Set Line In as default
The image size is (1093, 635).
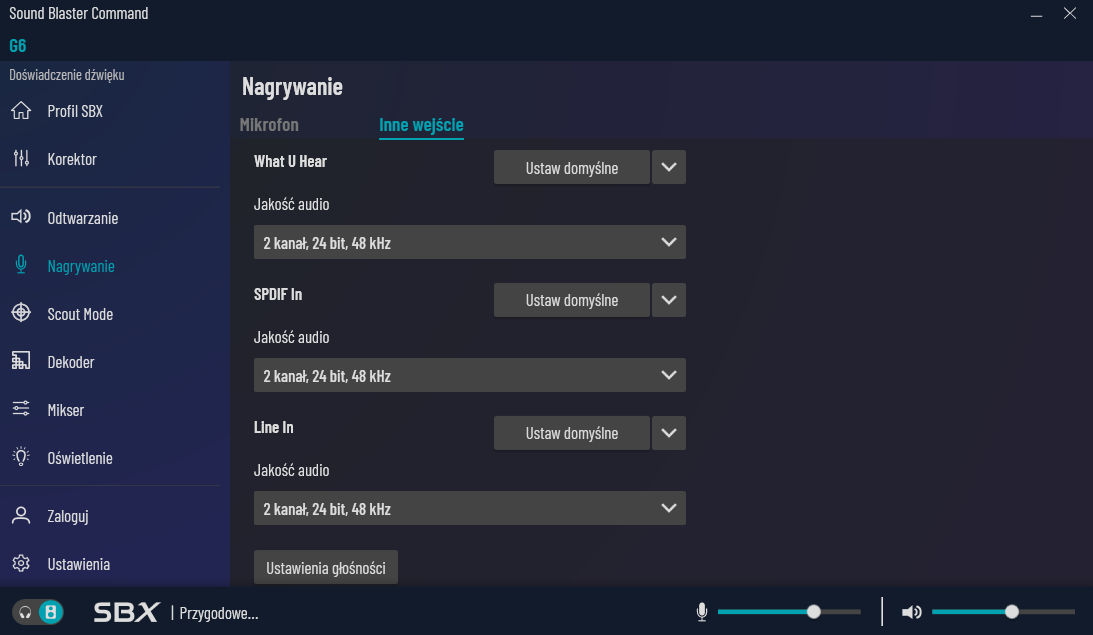[572, 433]
